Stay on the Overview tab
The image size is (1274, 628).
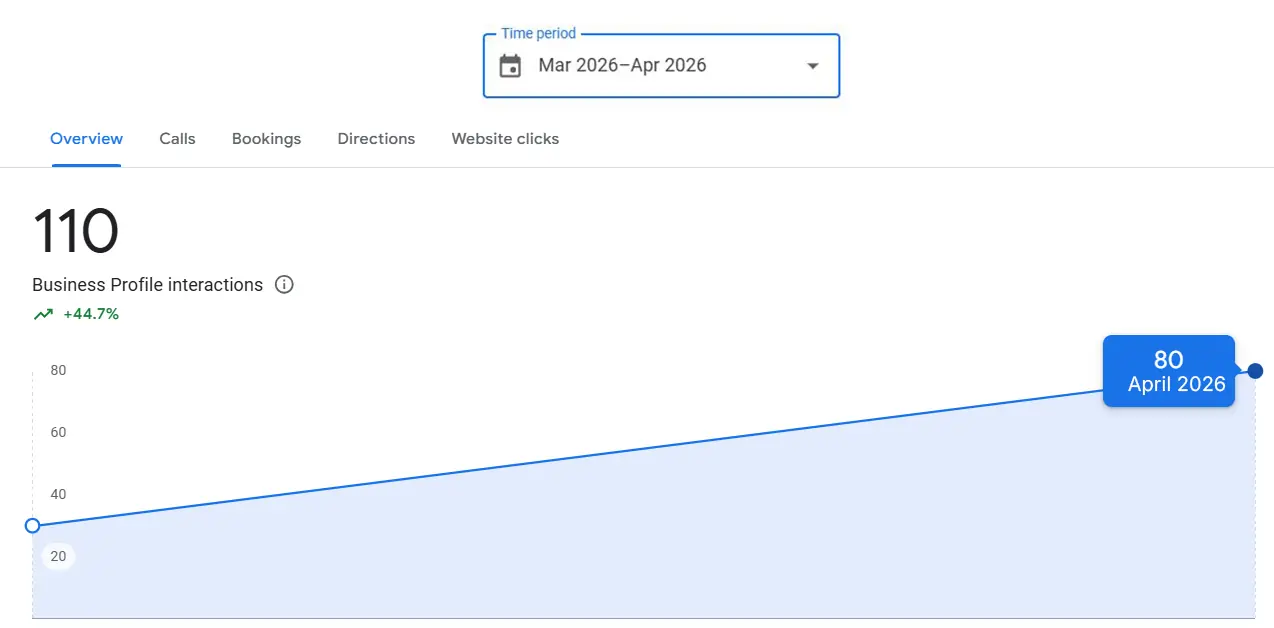click(86, 138)
